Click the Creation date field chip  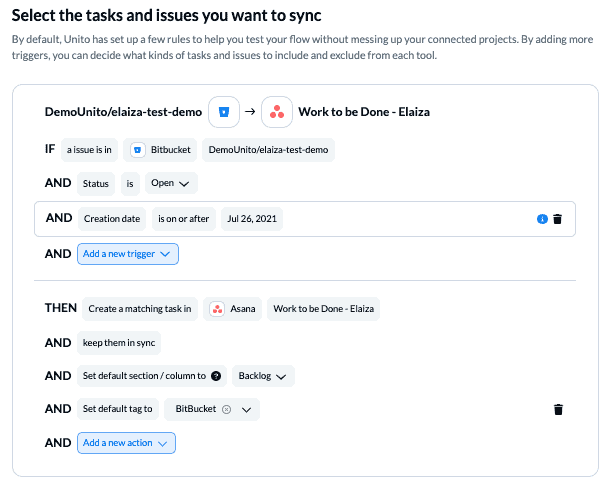click(x=112, y=219)
